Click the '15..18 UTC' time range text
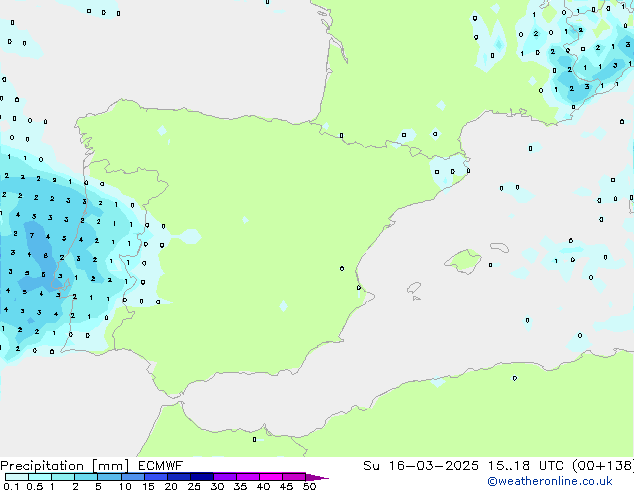 [x=525, y=466]
